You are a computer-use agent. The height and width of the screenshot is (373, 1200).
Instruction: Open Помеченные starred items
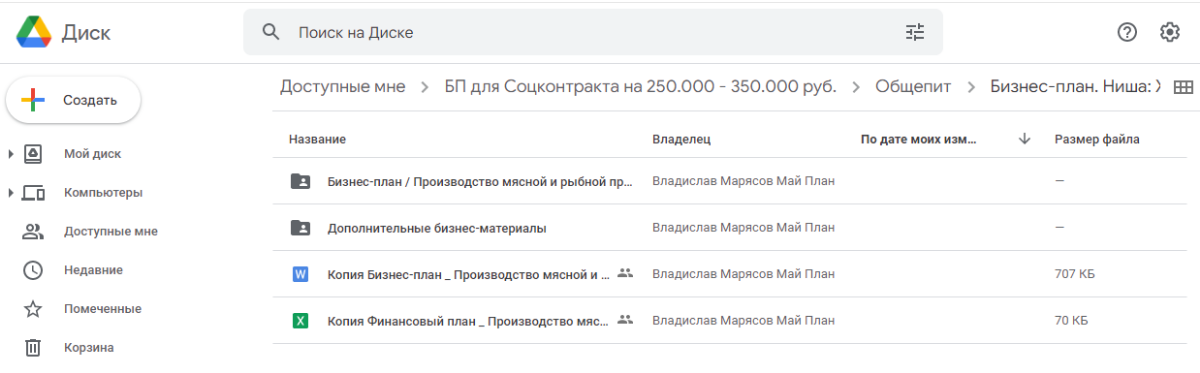[102, 309]
